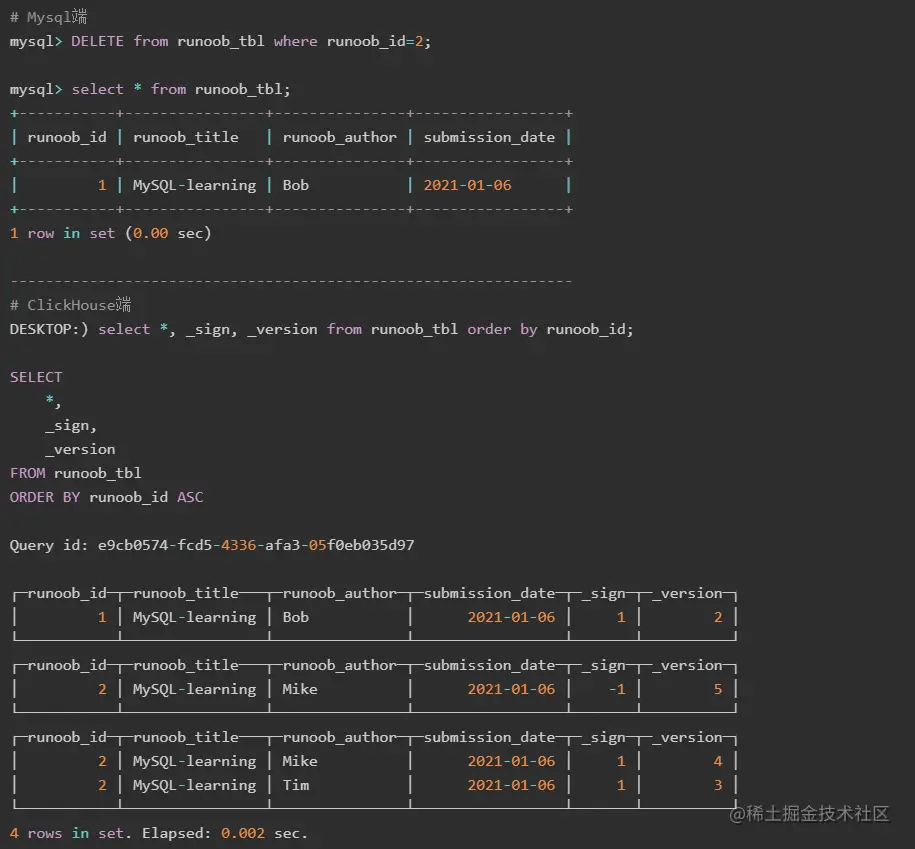Image resolution: width=915 pixels, height=849 pixels.
Task: Click version value 3 in Tim's row
Action: point(718,785)
